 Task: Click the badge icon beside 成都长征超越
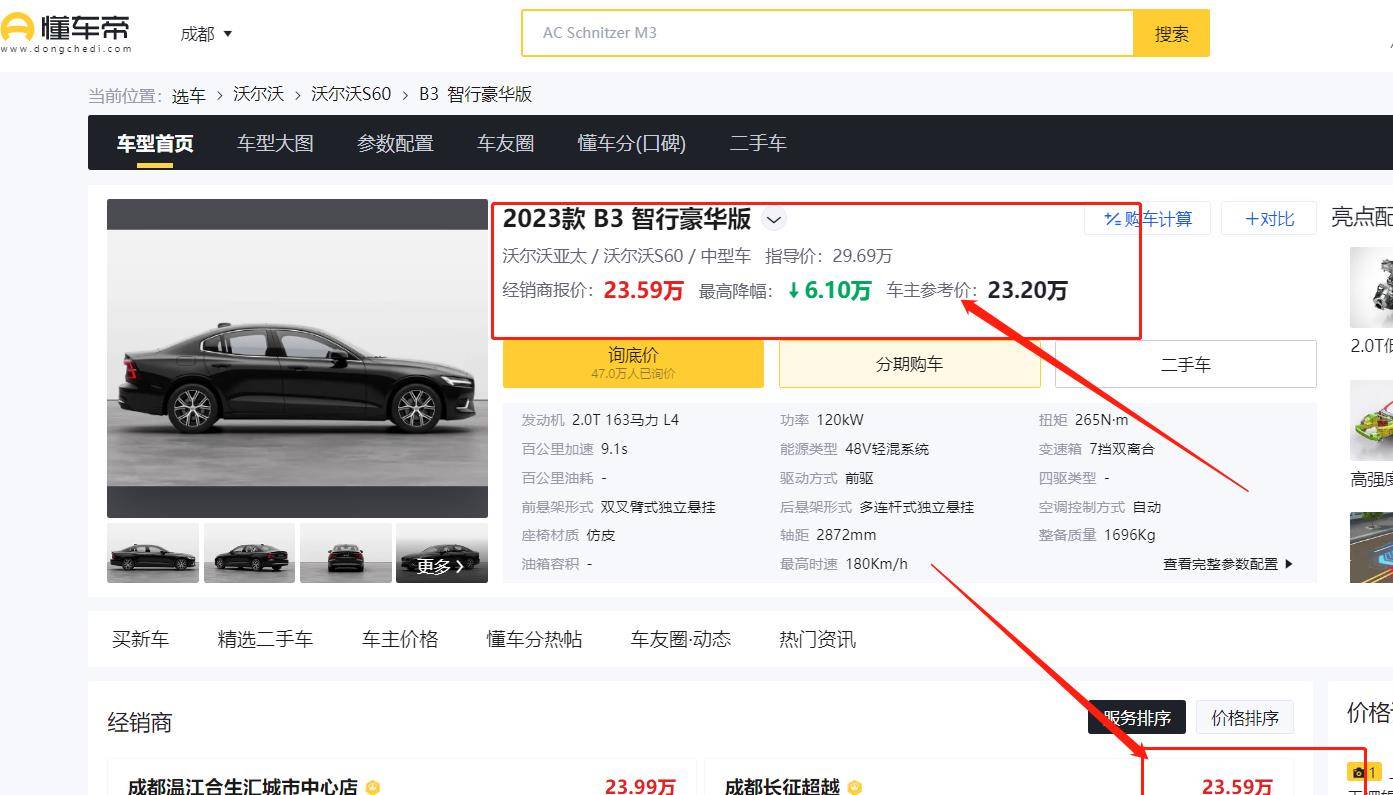pos(855,787)
